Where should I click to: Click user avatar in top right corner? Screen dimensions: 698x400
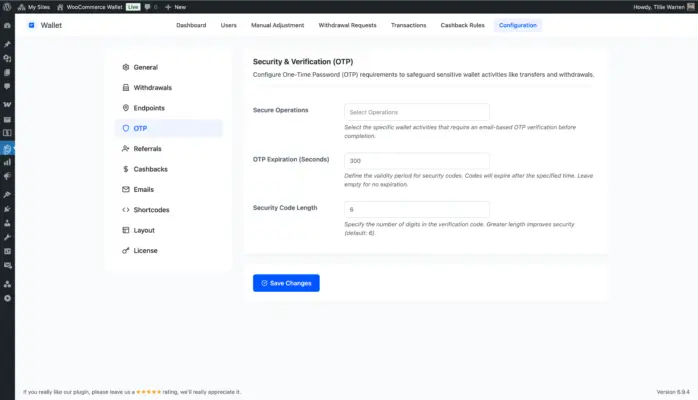tap(691, 7)
